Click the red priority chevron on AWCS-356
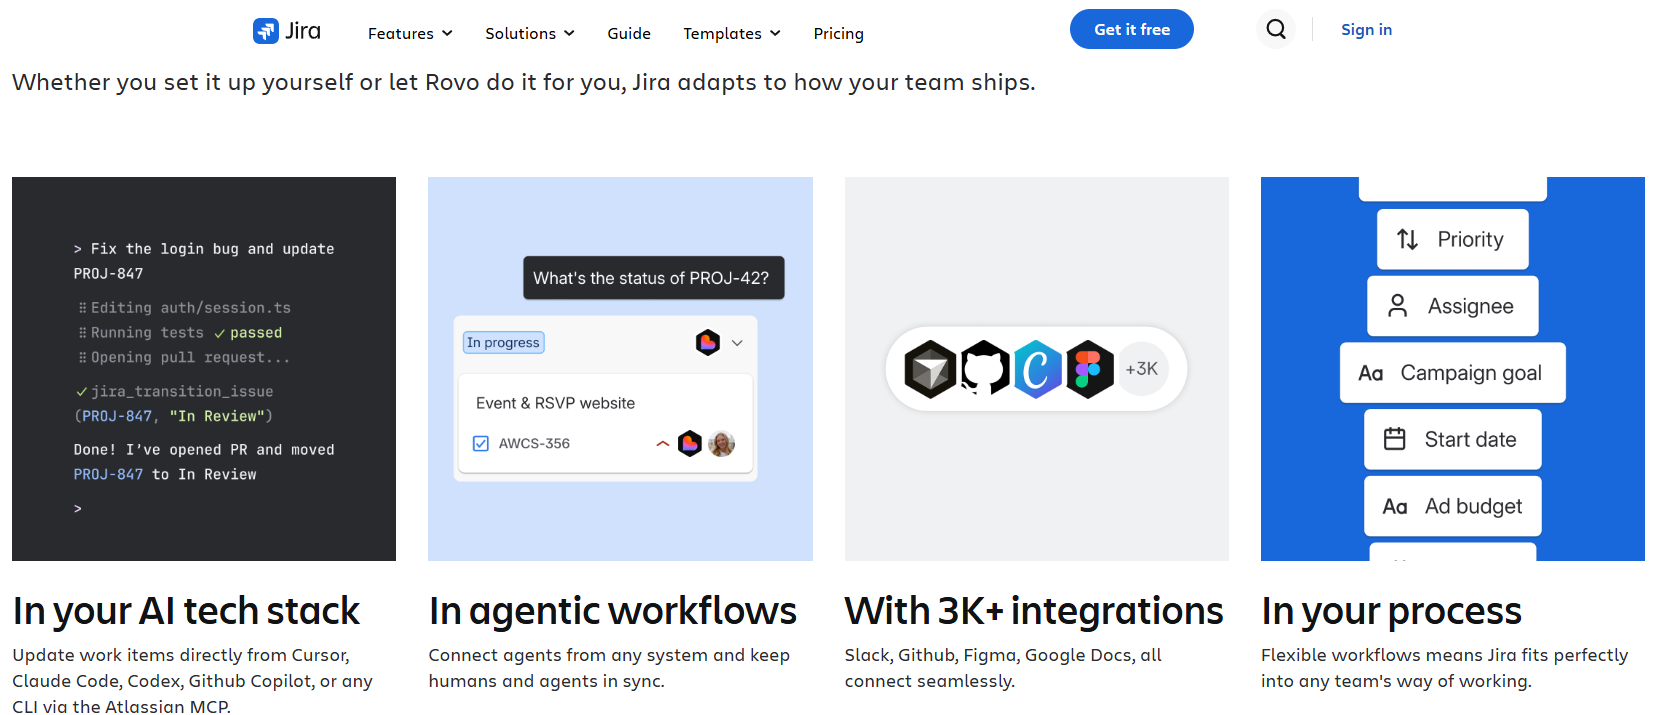Image resolution: width=1662 pixels, height=715 pixels. click(x=662, y=443)
